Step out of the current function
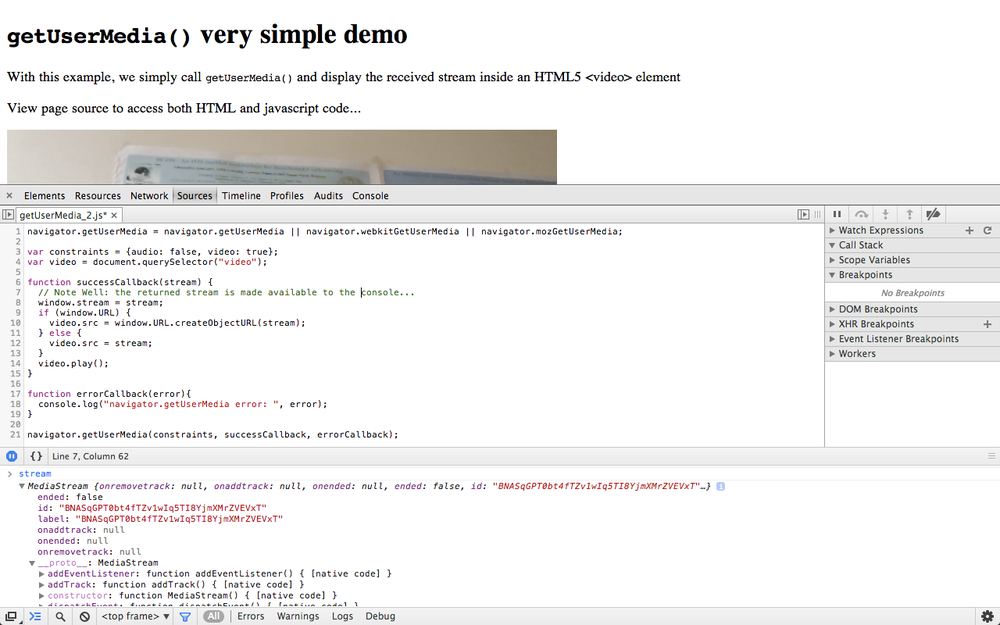1000x625 pixels. click(909, 214)
